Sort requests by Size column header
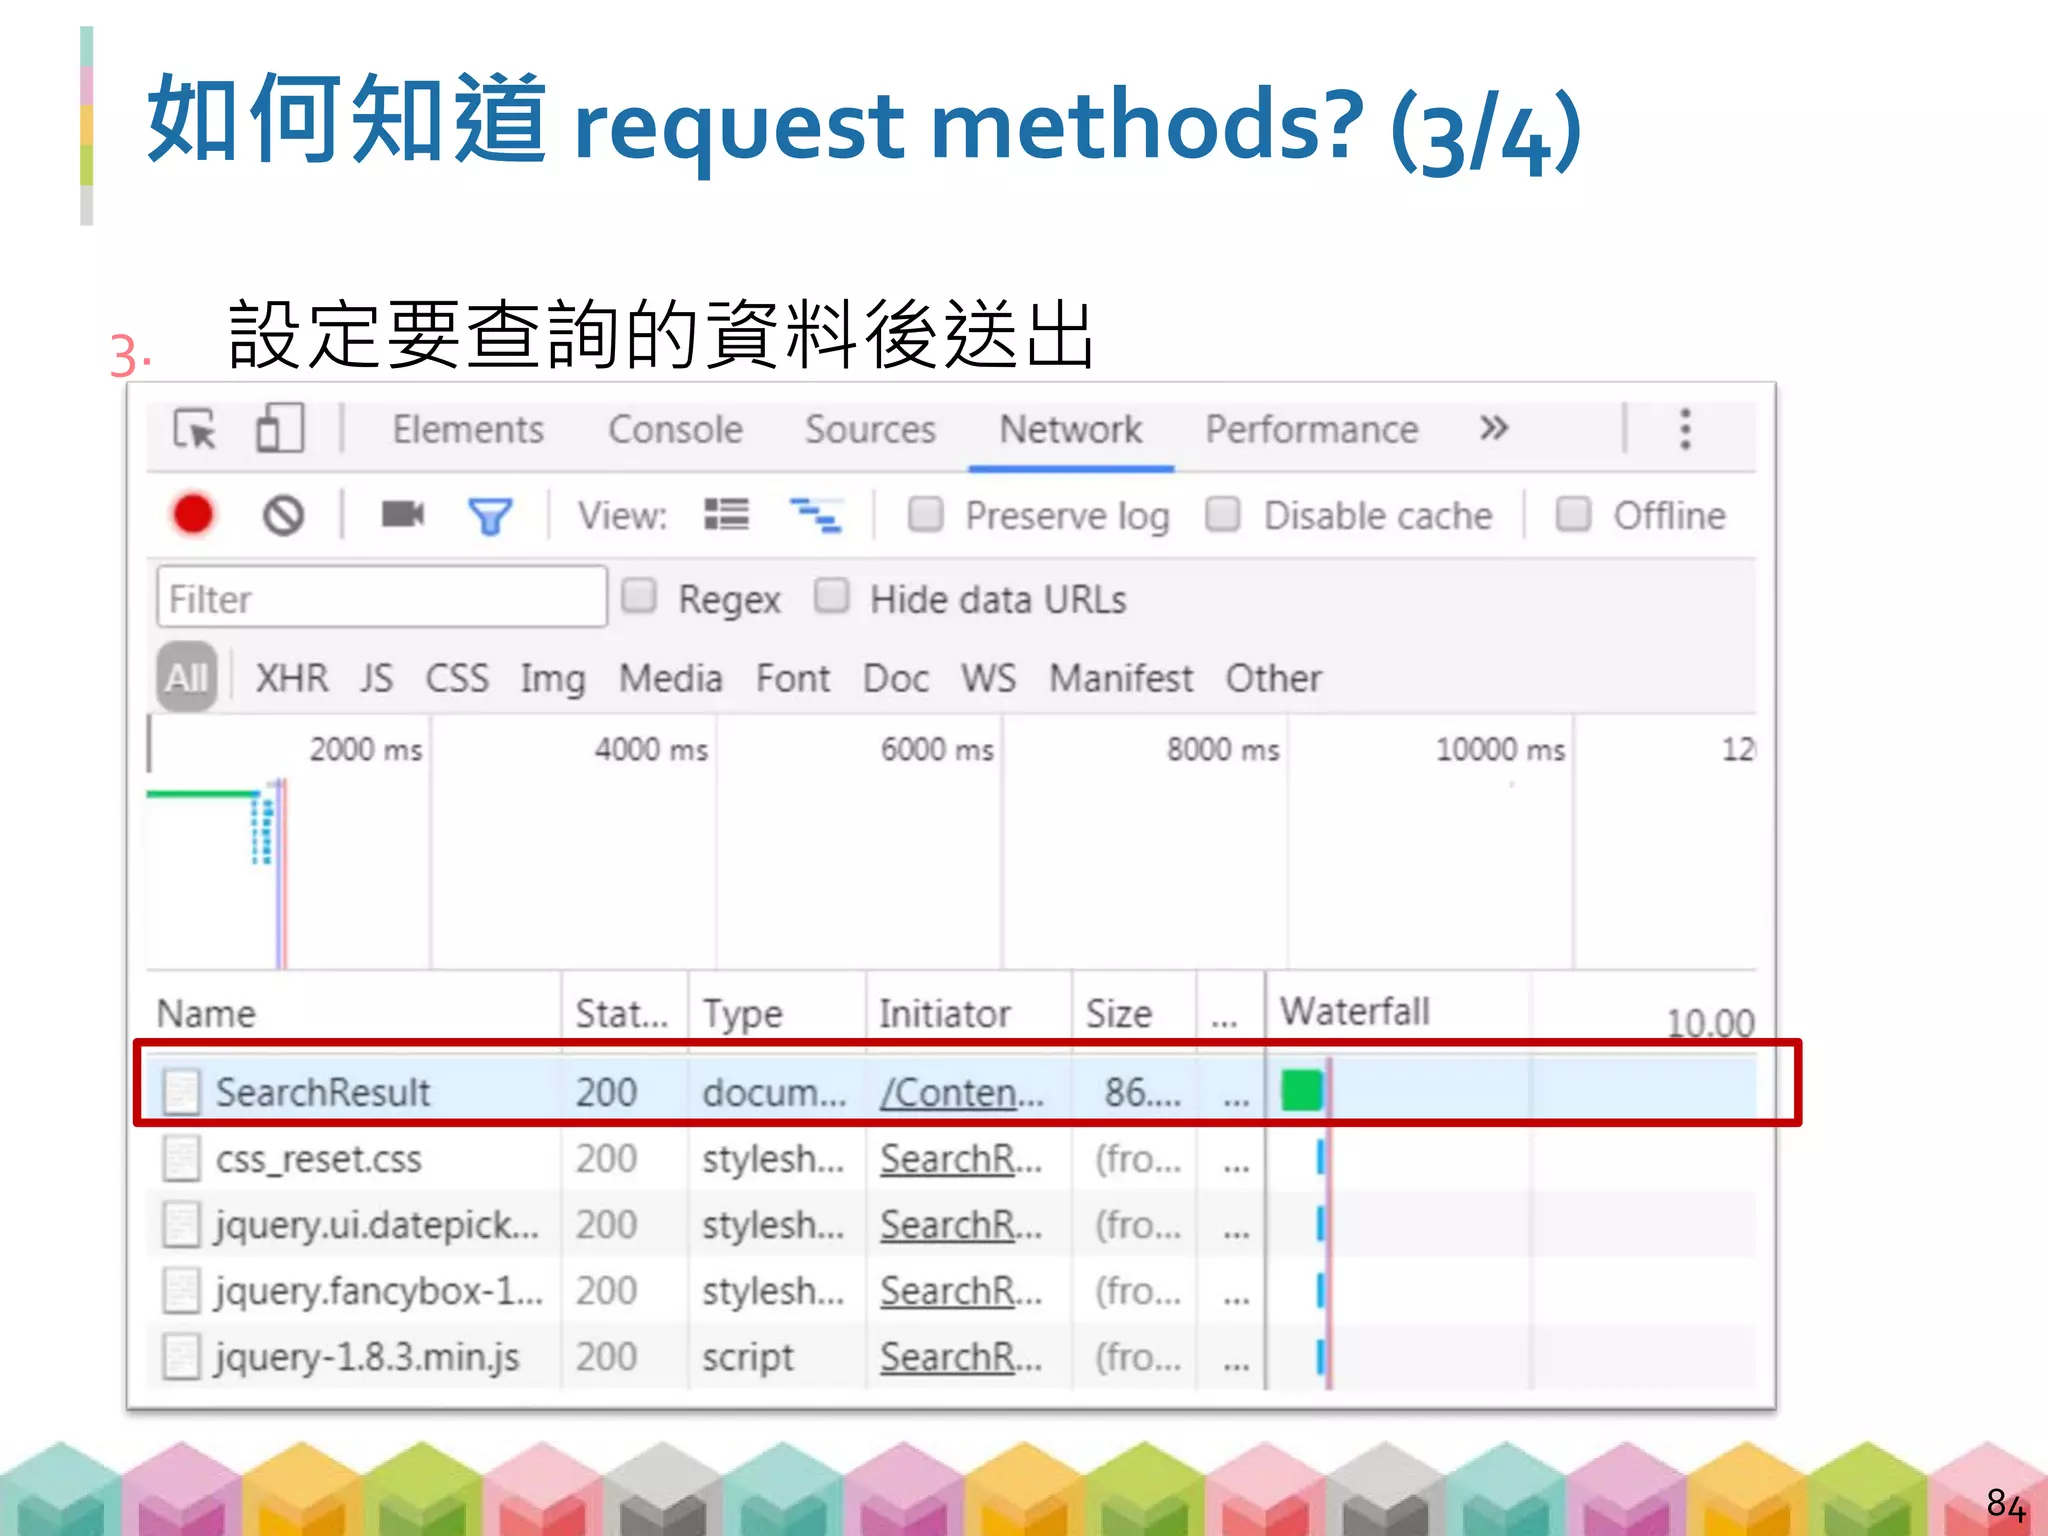This screenshot has width=2048, height=1536. [x=1119, y=1013]
